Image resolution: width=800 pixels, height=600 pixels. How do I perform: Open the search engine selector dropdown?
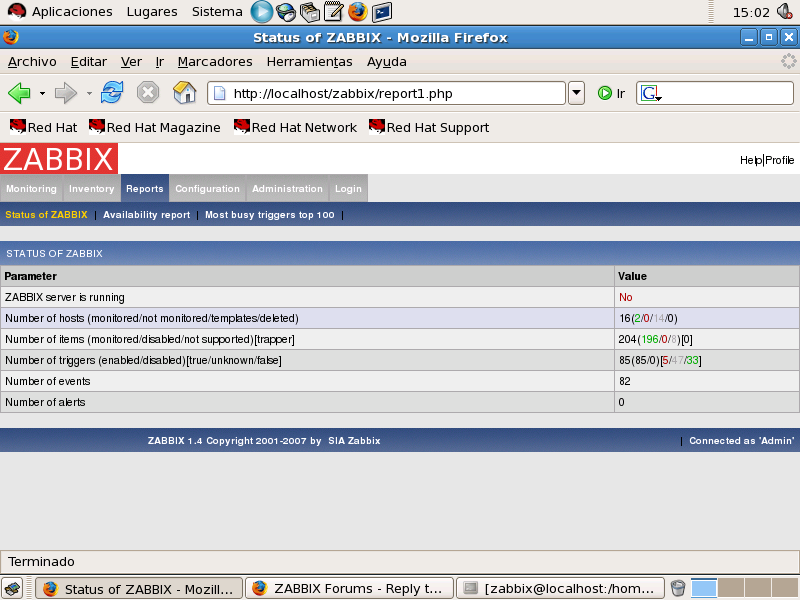pyautogui.click(x=651, y=93)
